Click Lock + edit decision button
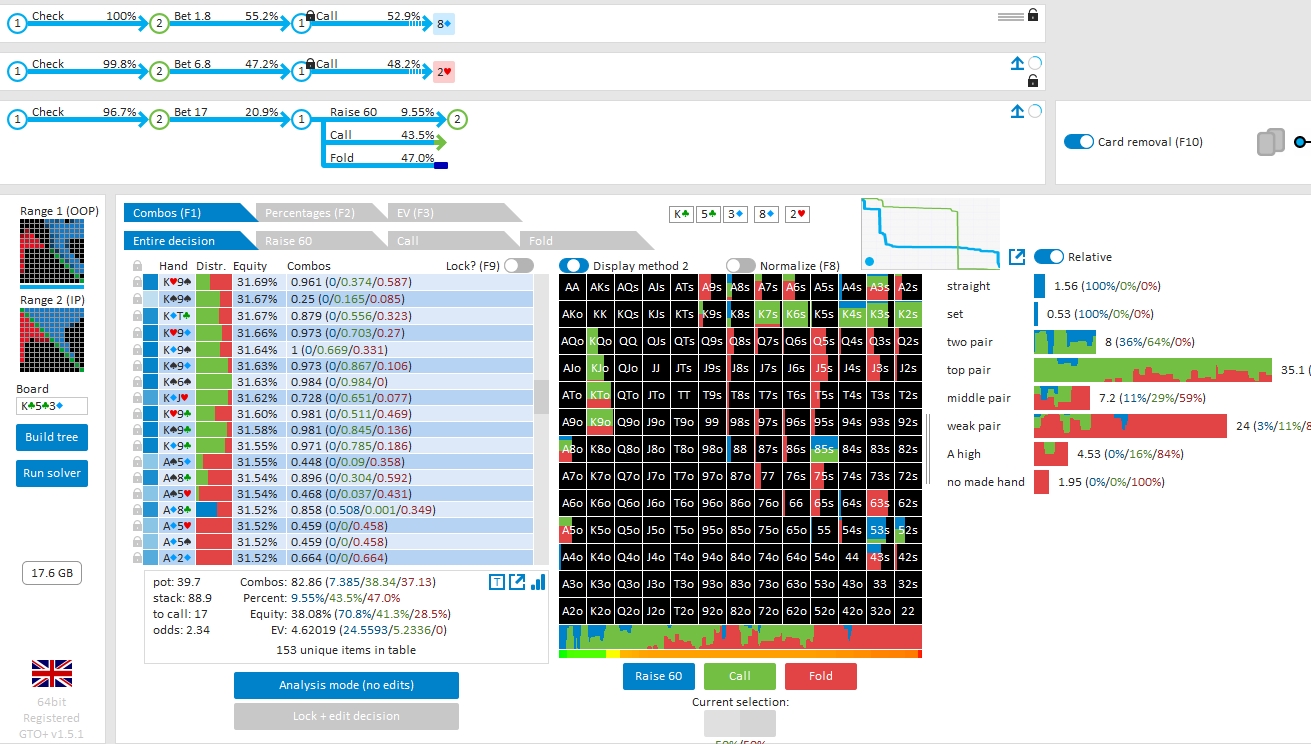 (x=346, y=716)
